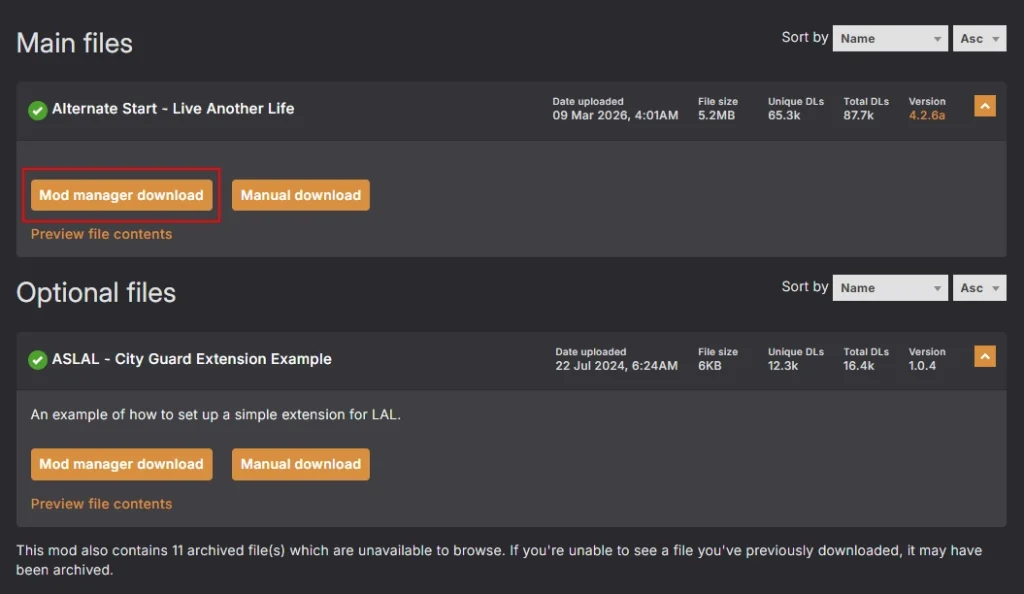Click the ASLAL version number 1.0.4

[x=922, y=366]
